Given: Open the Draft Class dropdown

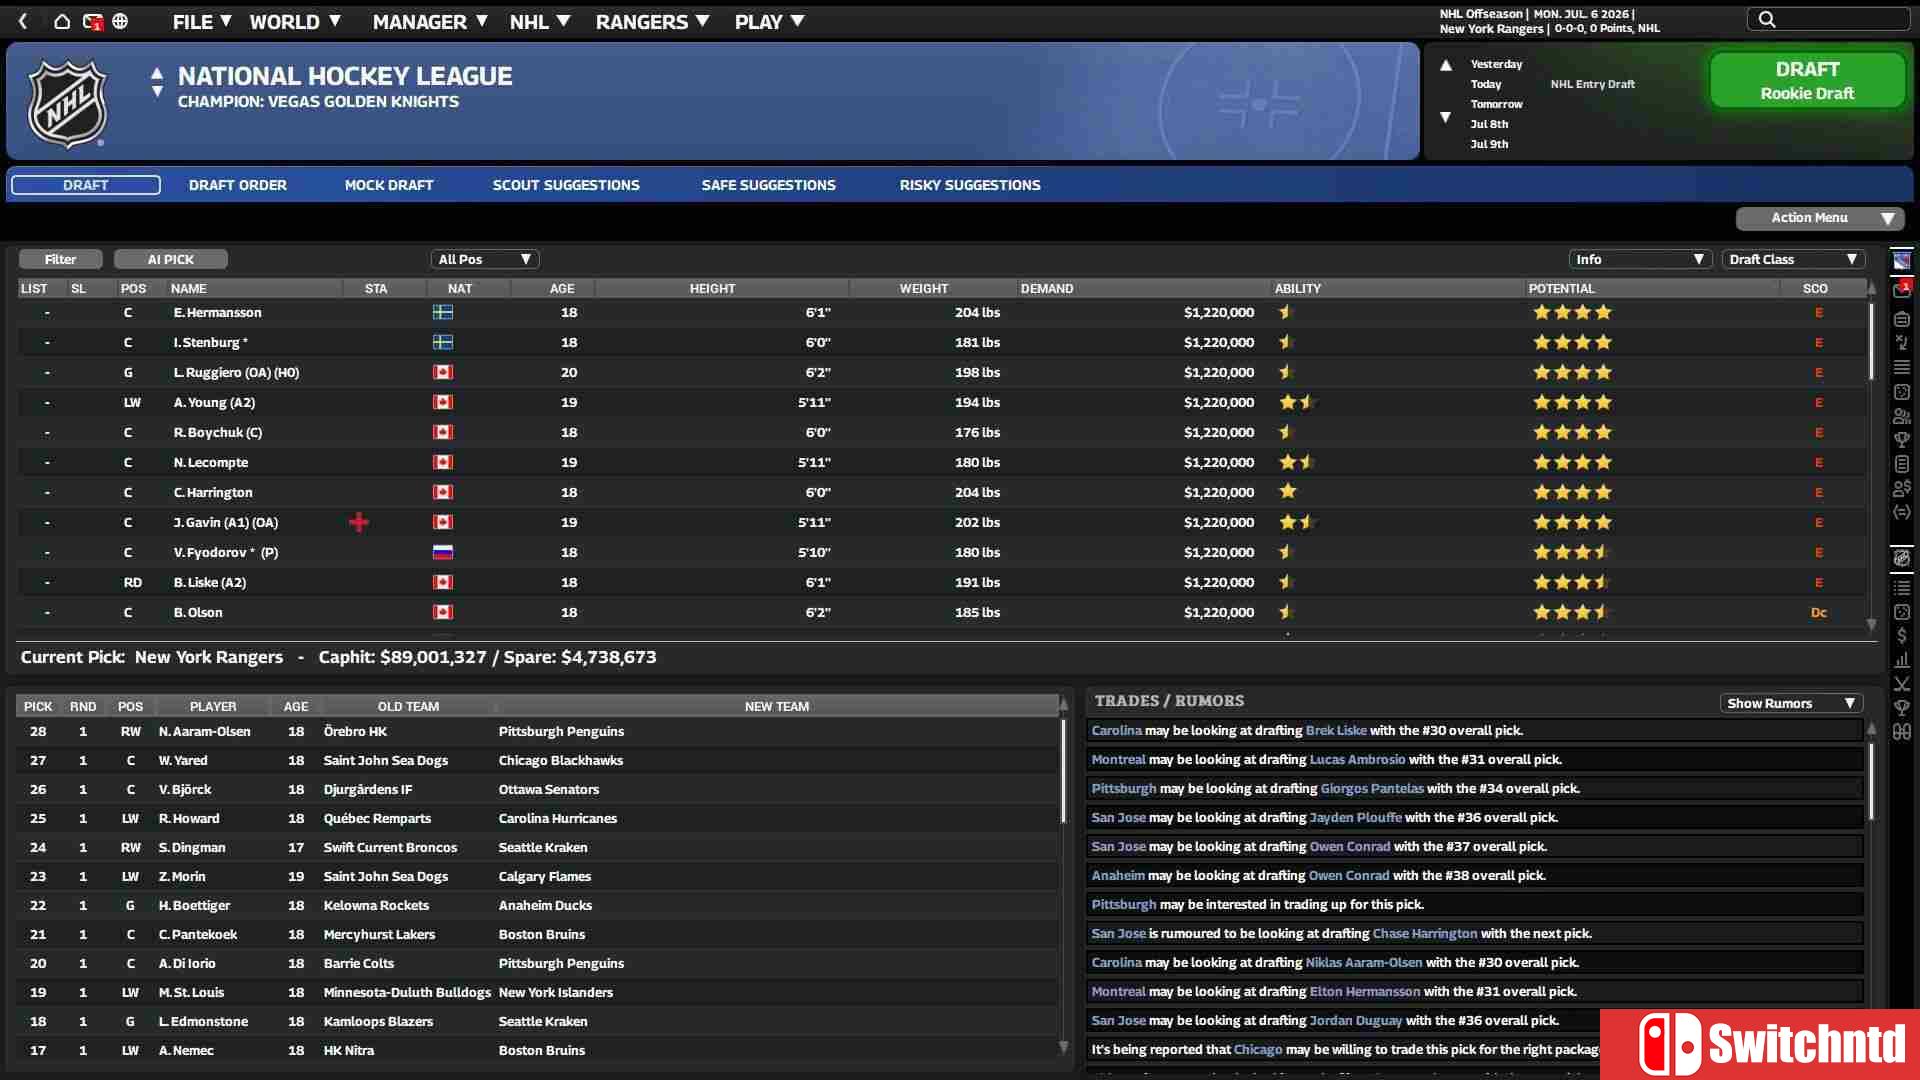Looking at the screenshot, I should pos(1793,259).
